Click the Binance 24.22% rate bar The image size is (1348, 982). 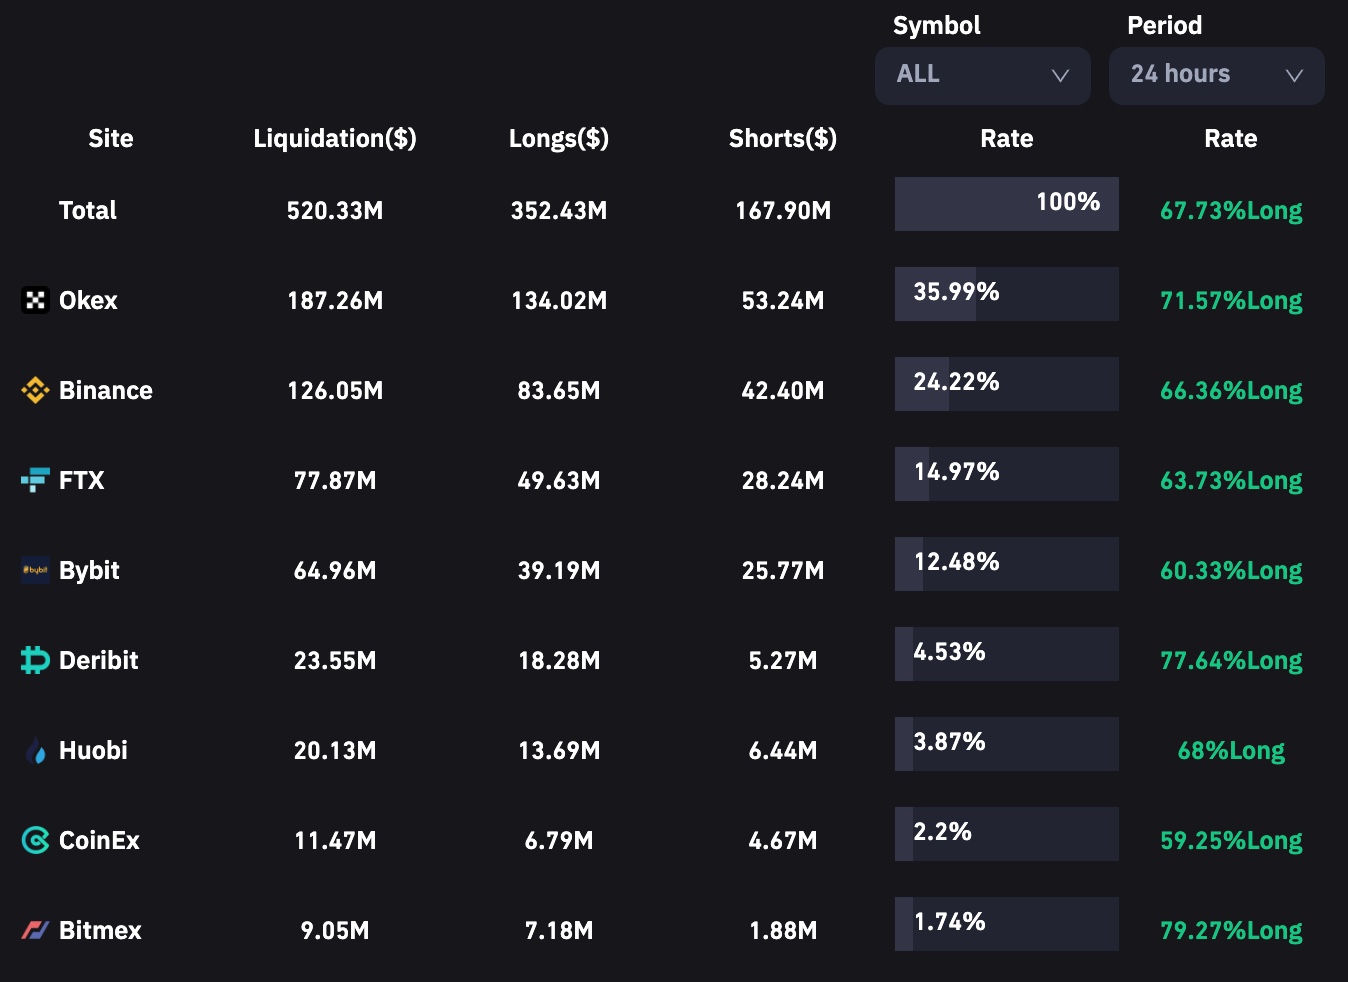pos(1007,384)
